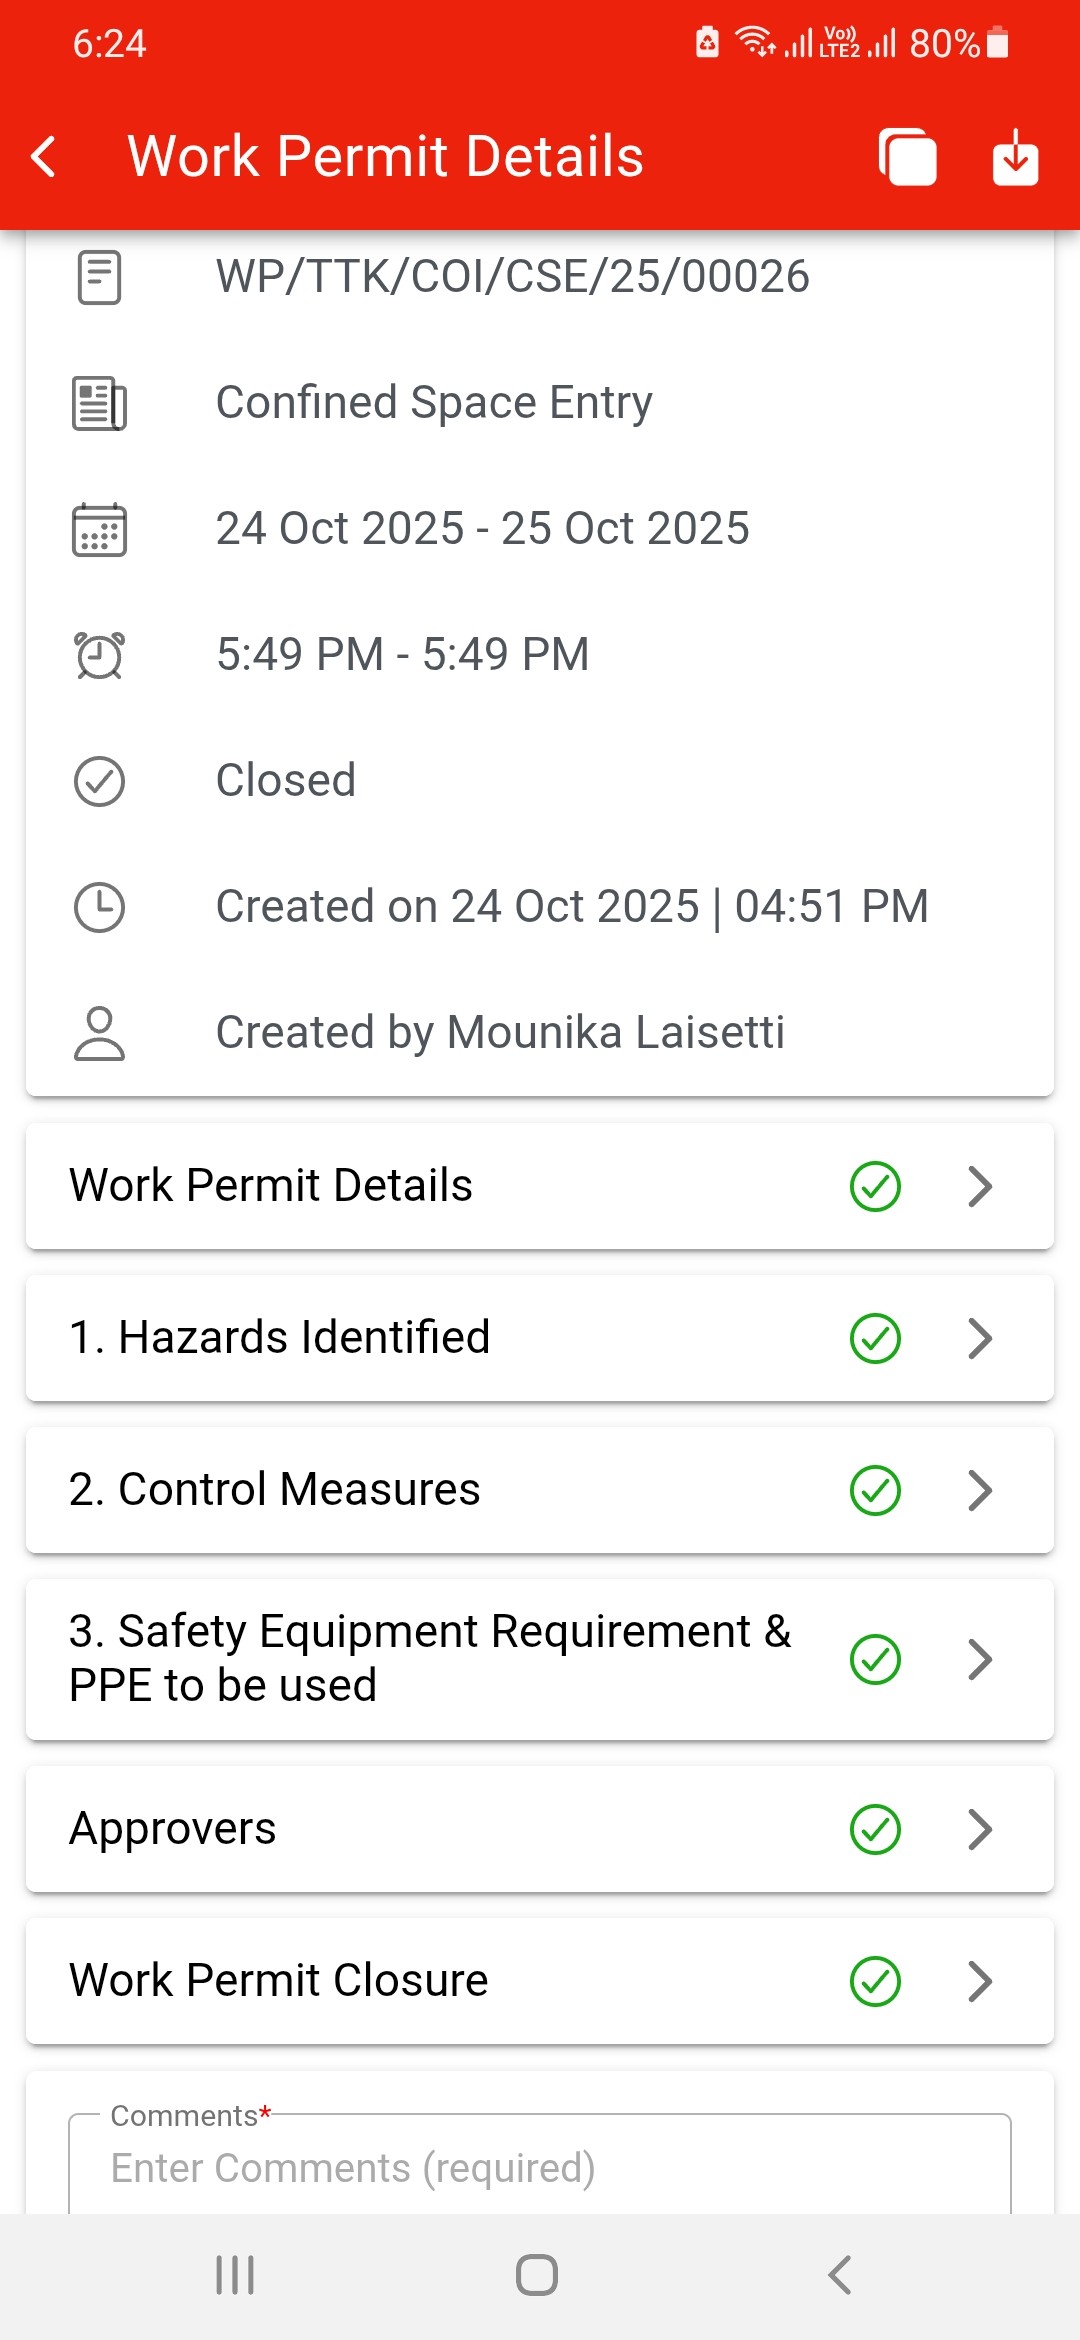Tap Android recent apps button
Viewport: 1080px width, 2340px height.
pyautogui.click(x=235, y=2275)
